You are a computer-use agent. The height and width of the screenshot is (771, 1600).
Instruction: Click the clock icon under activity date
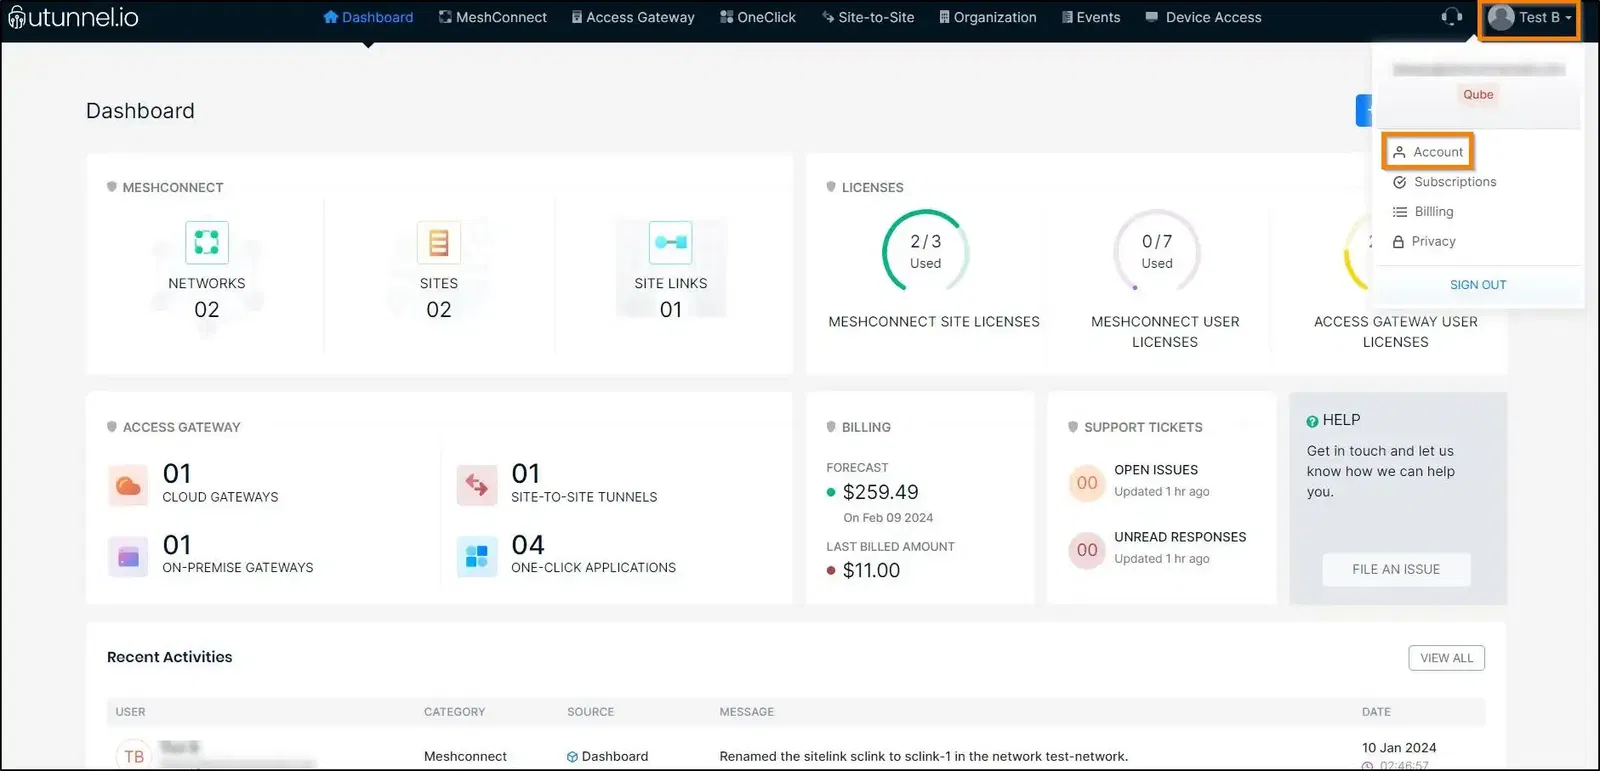(x=1367, y=766)
